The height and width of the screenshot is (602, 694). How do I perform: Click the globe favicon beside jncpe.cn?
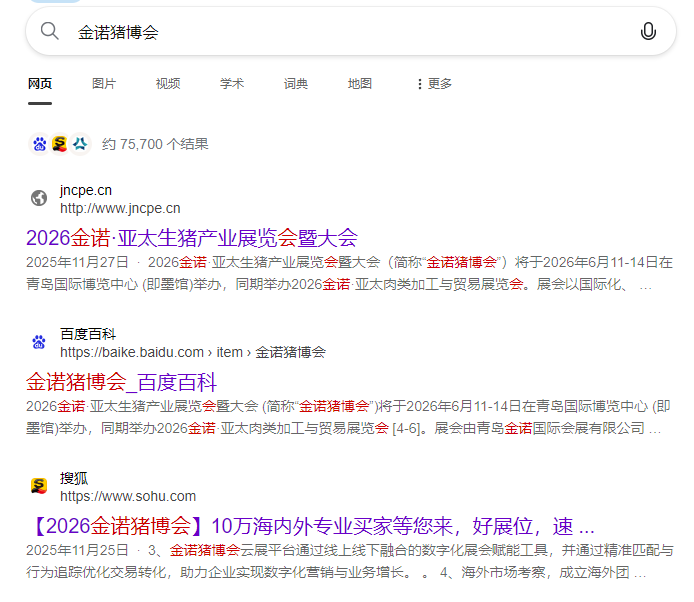click(39, 198)
